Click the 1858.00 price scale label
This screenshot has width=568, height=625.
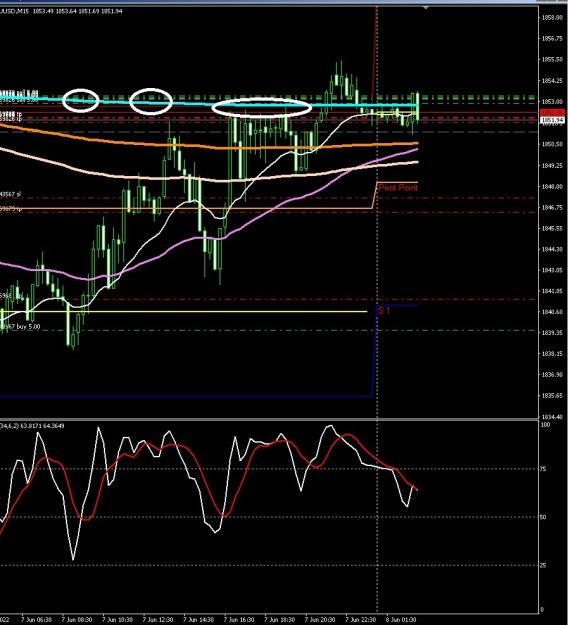[553, 18]
